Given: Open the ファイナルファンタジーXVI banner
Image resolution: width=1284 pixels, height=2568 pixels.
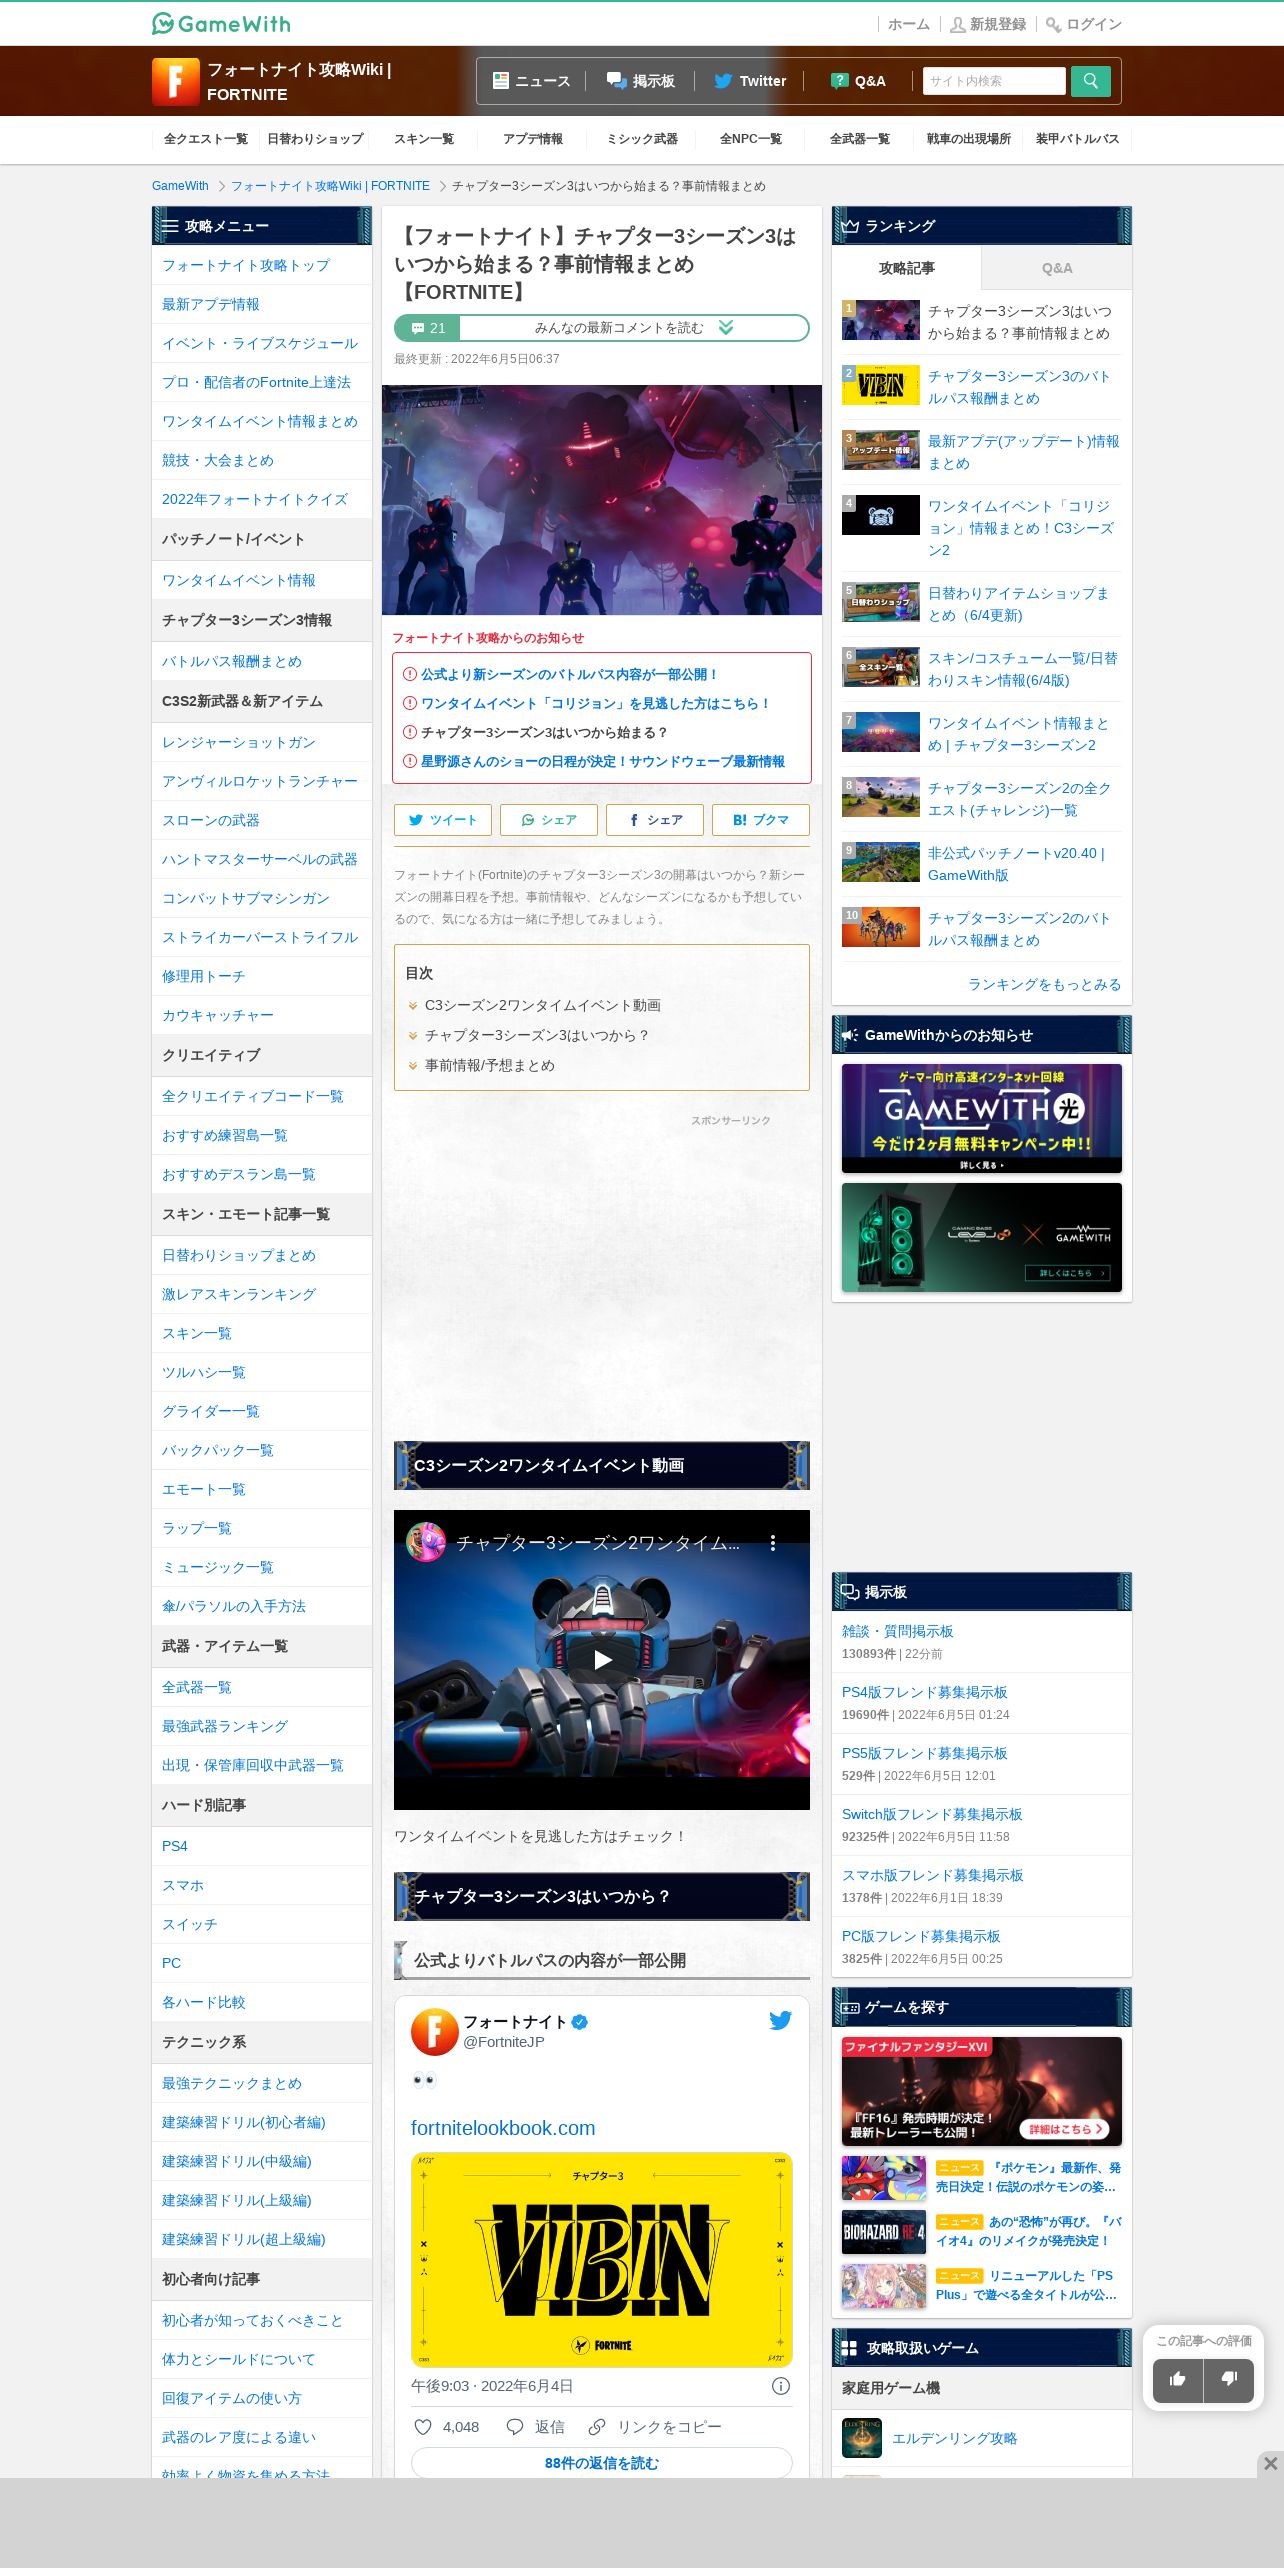Looking at the screenshot, I should point(982,2091).
